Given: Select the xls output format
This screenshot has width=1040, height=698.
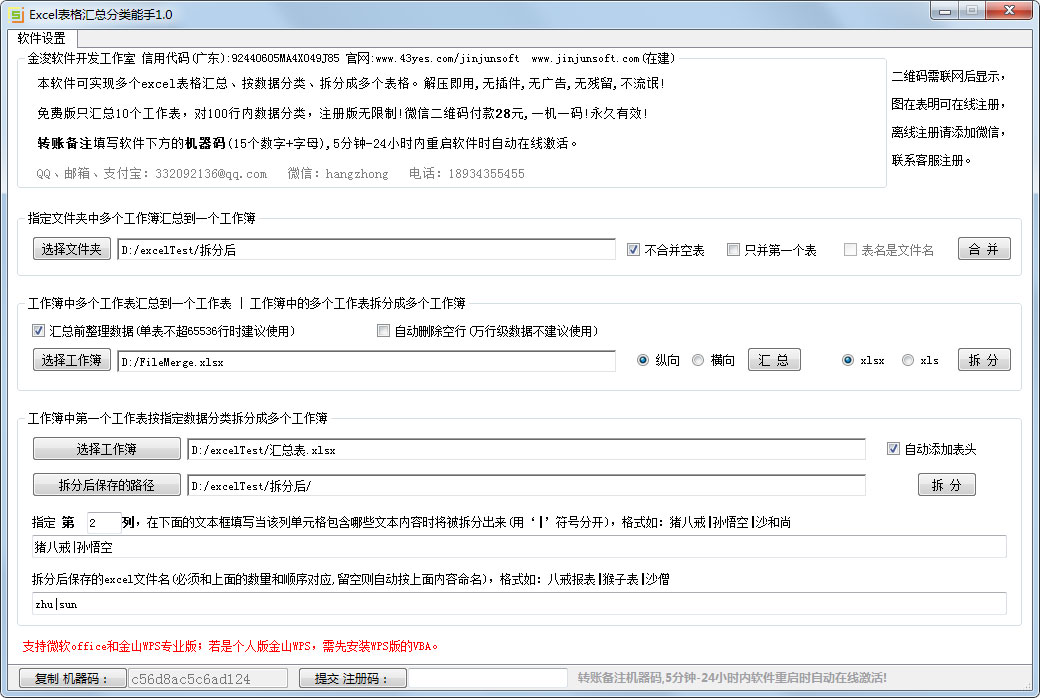Looking at the screenshot, I should point(908,362).
